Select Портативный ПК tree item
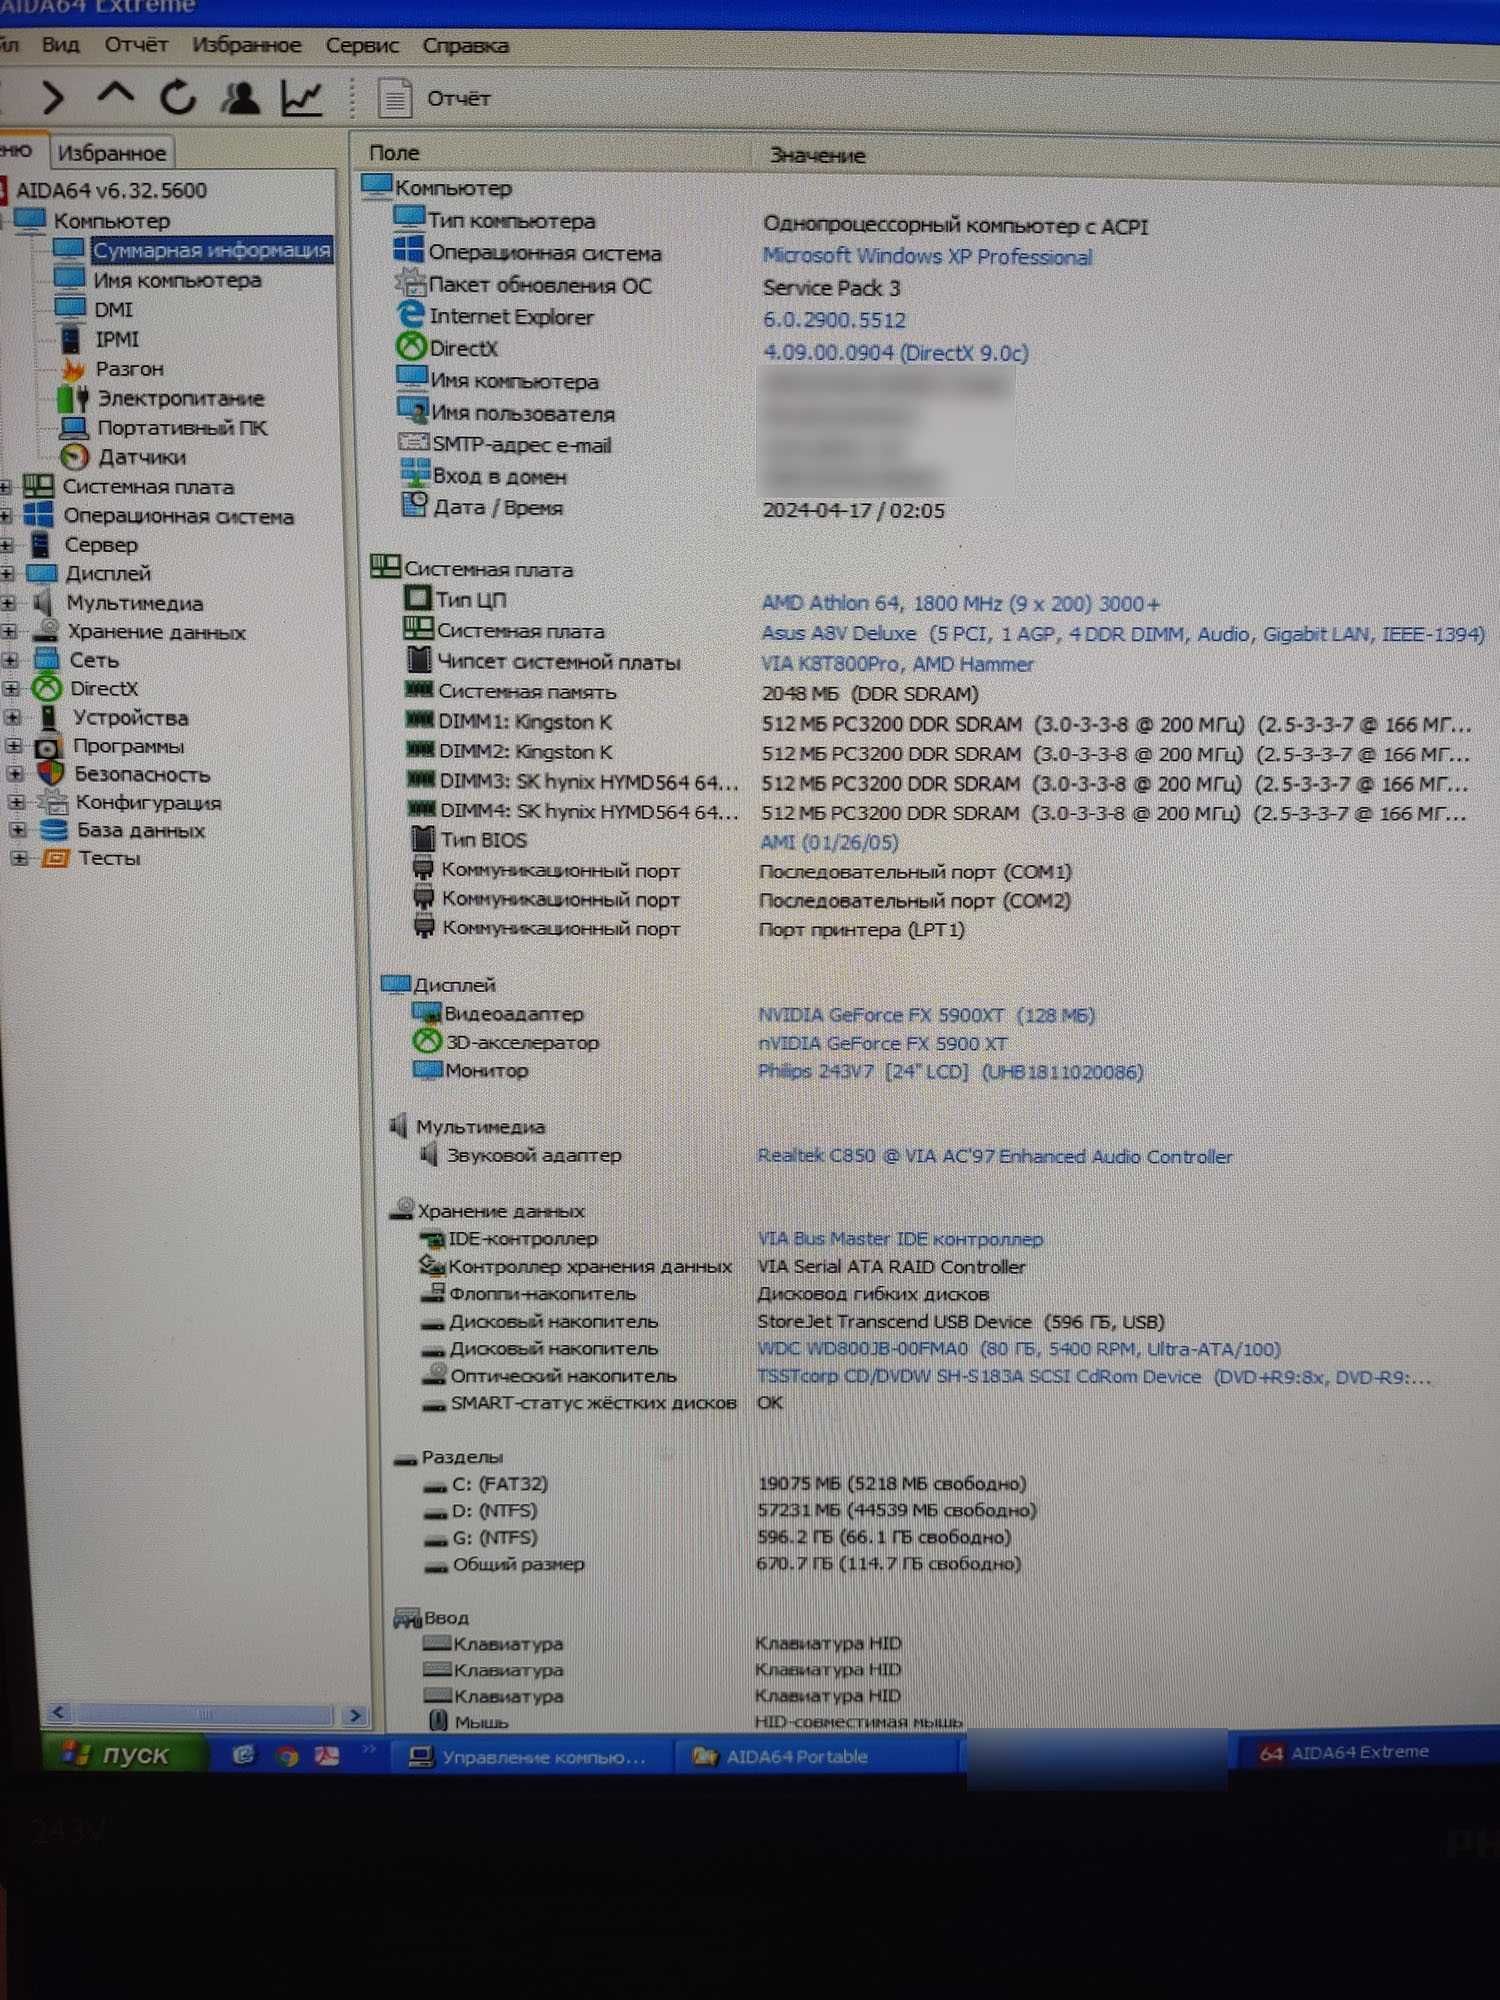 pos(182,428)
